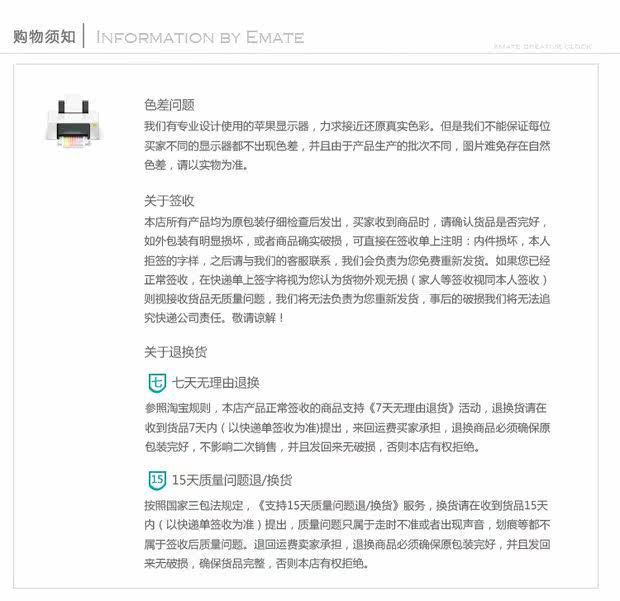The image size is (620, 601).
Task: Click the Information by Emate header text
Action: coord(200,38)
